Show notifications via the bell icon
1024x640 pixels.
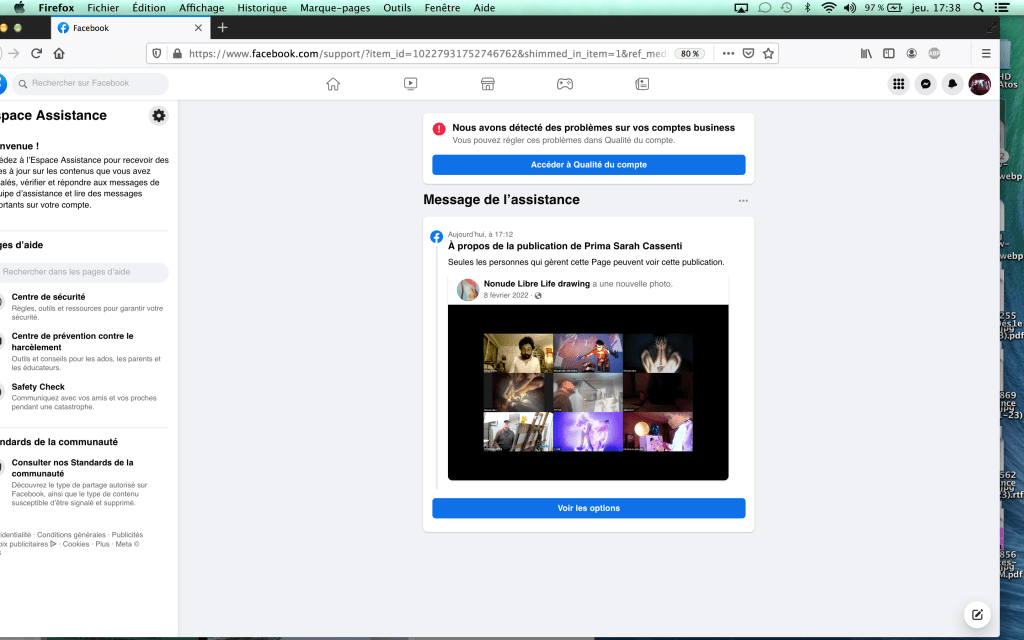(x=952, y=84)
